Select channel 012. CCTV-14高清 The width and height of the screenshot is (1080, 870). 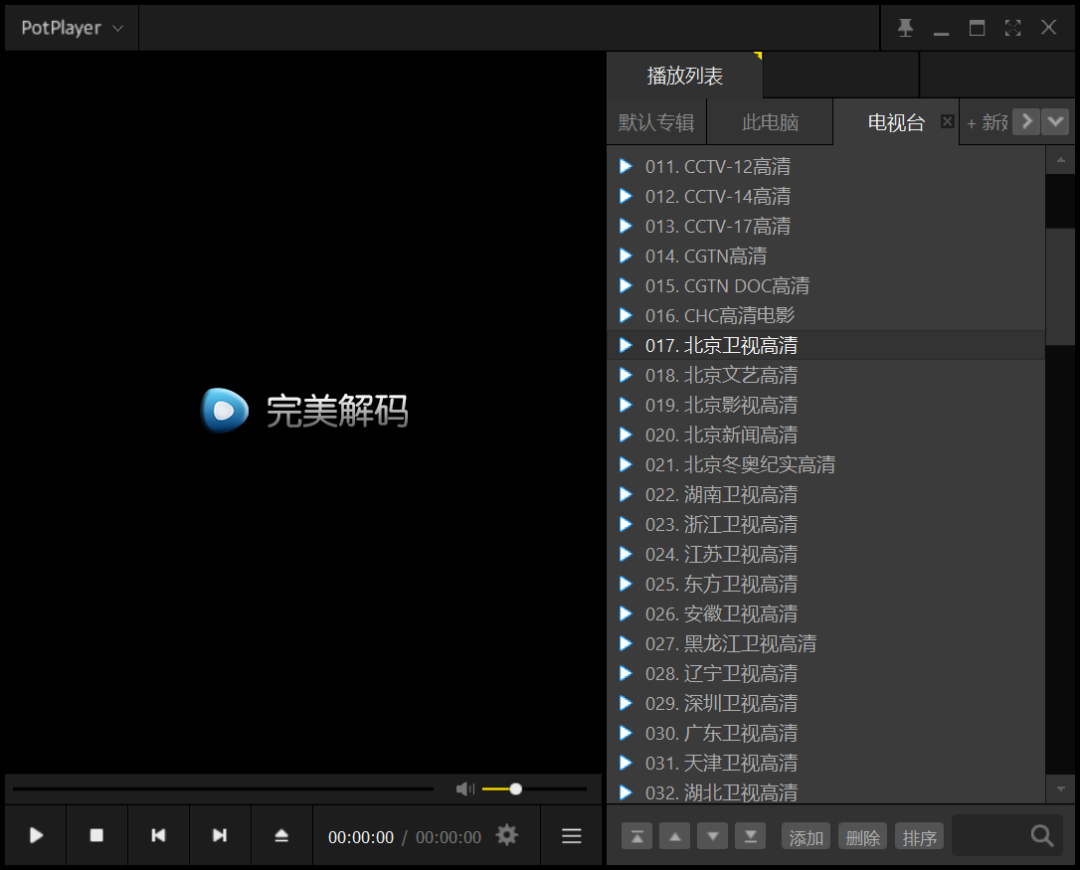coord(827,196)
